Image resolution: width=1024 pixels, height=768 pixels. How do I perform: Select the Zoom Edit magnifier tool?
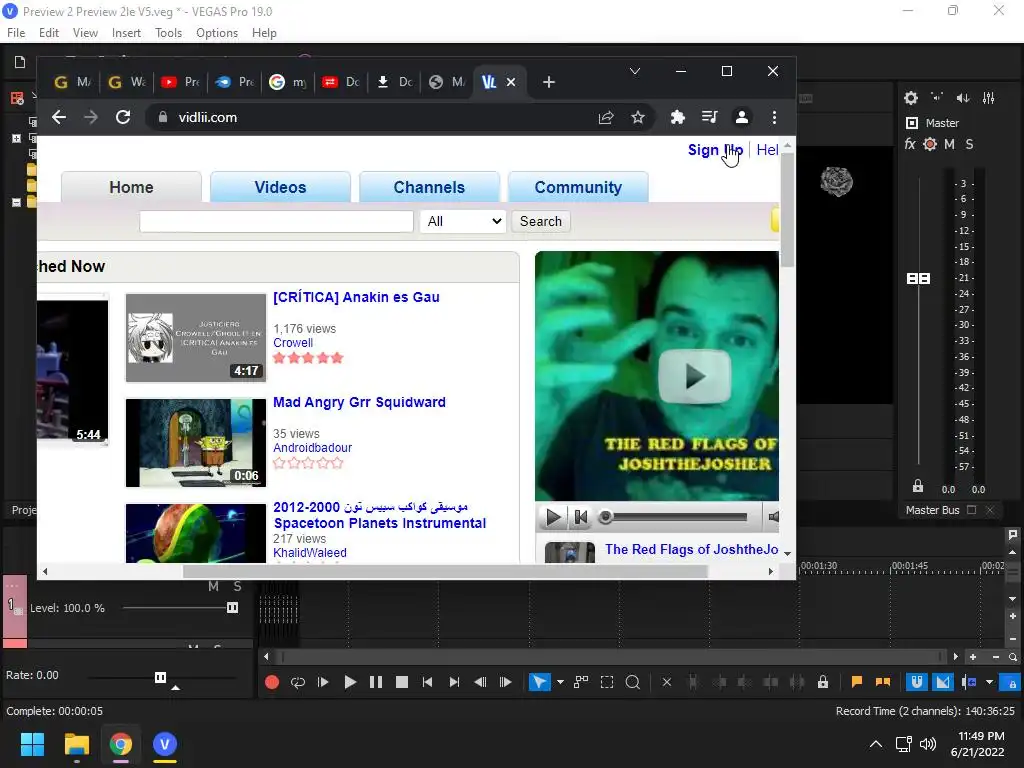[x=633, y=682]
